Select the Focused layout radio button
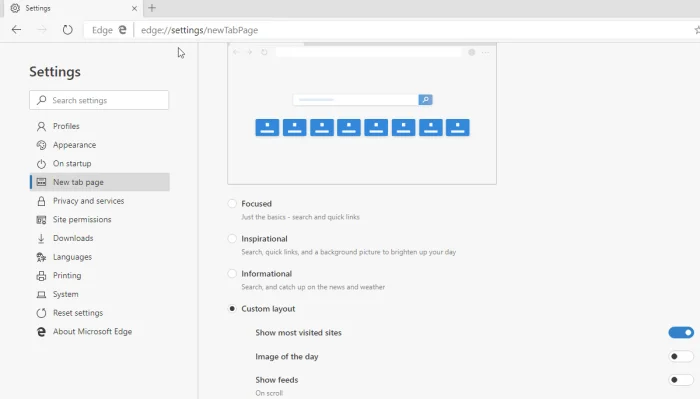Image resolution: width=700 pixels, height=399 pixels. [x=232, y=204]
